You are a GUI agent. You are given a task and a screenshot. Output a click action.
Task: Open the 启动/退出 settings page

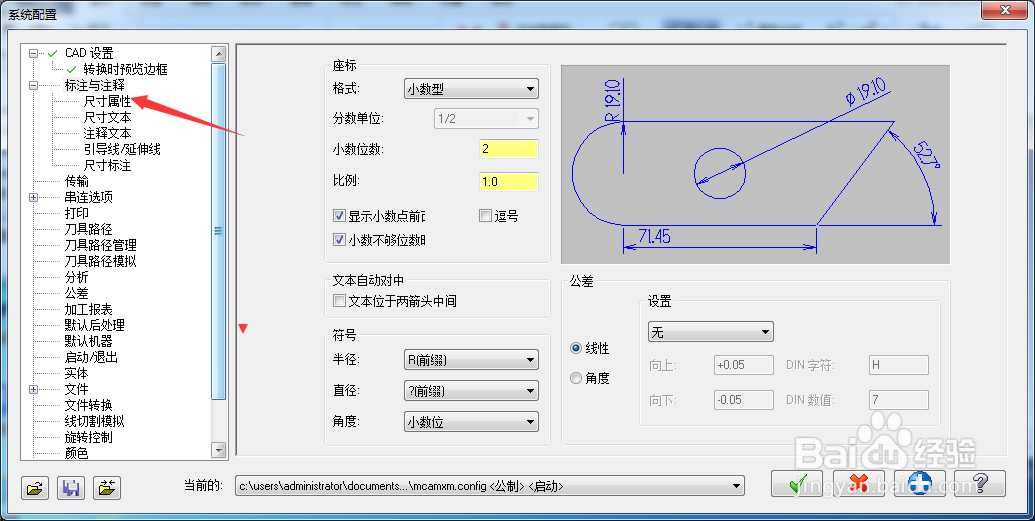(91, 357)
